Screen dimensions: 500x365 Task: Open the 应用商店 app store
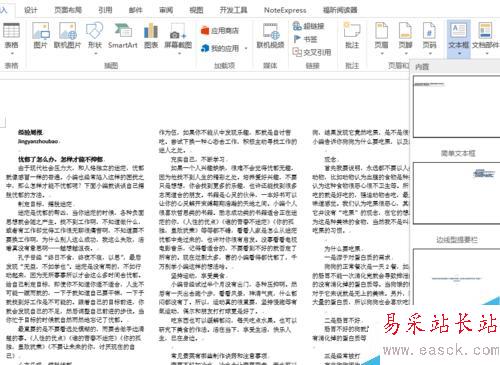point(220,31)
